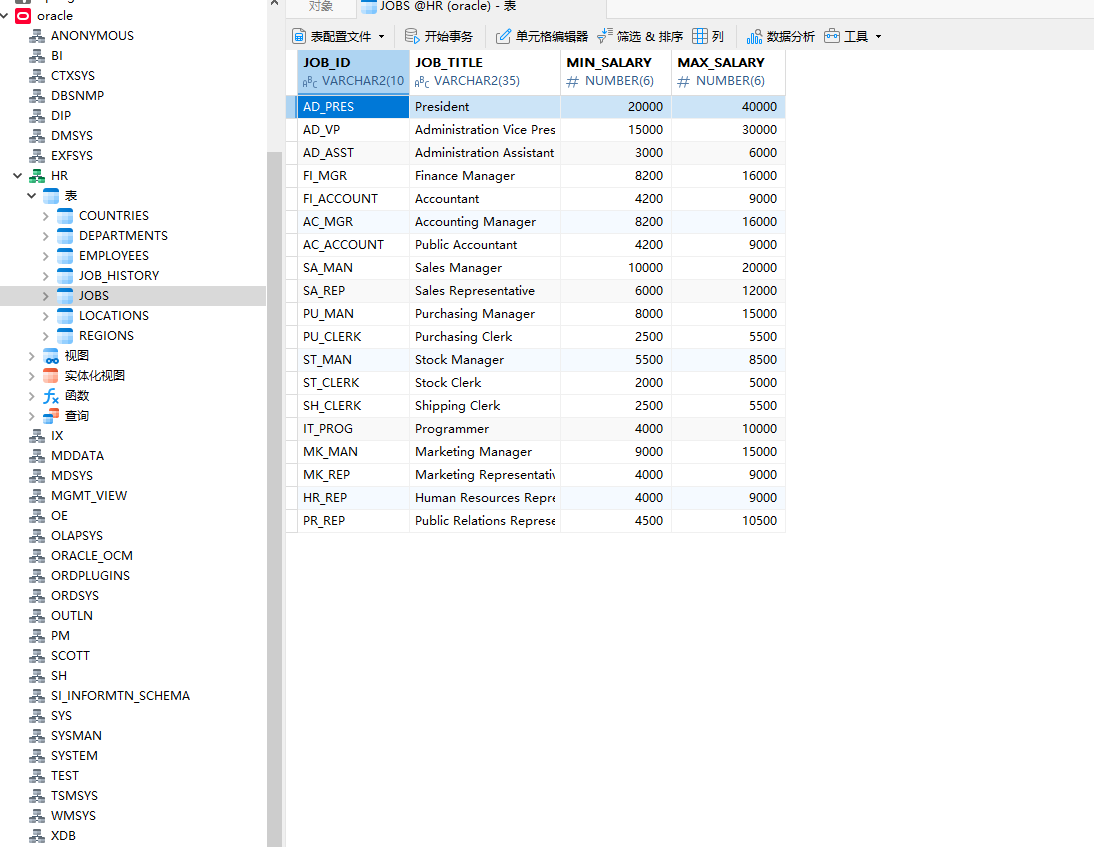
Task: Open the 列 columns button
Action: click(708, 36)
